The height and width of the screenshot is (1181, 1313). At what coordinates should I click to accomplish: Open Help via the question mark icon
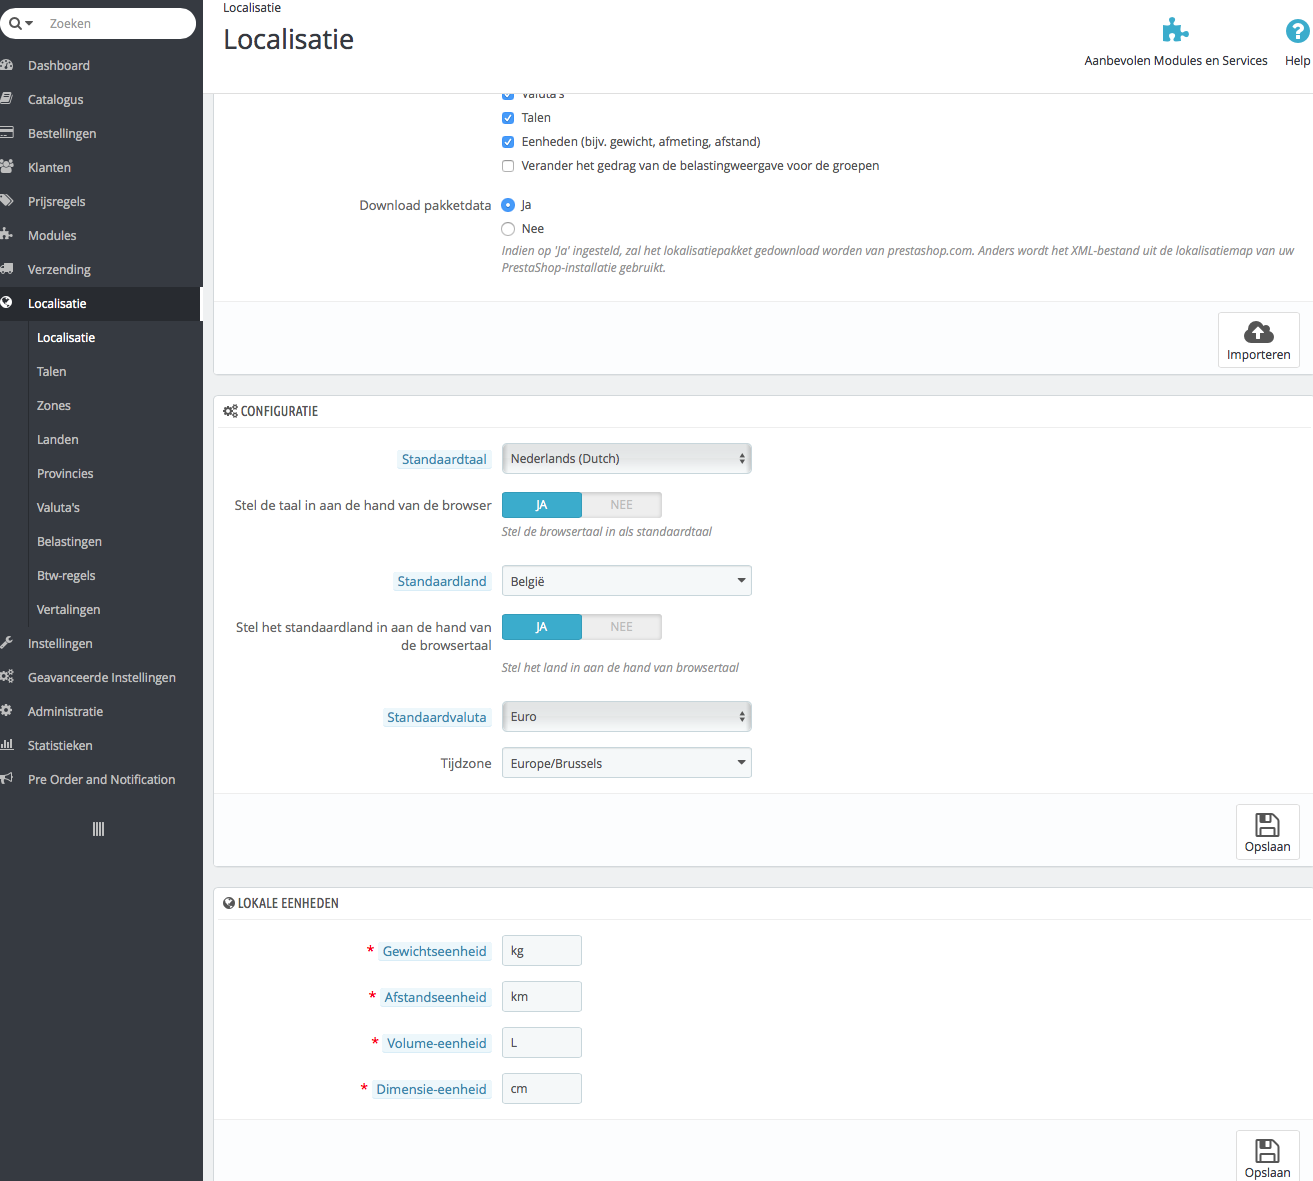coord(1297,31)
